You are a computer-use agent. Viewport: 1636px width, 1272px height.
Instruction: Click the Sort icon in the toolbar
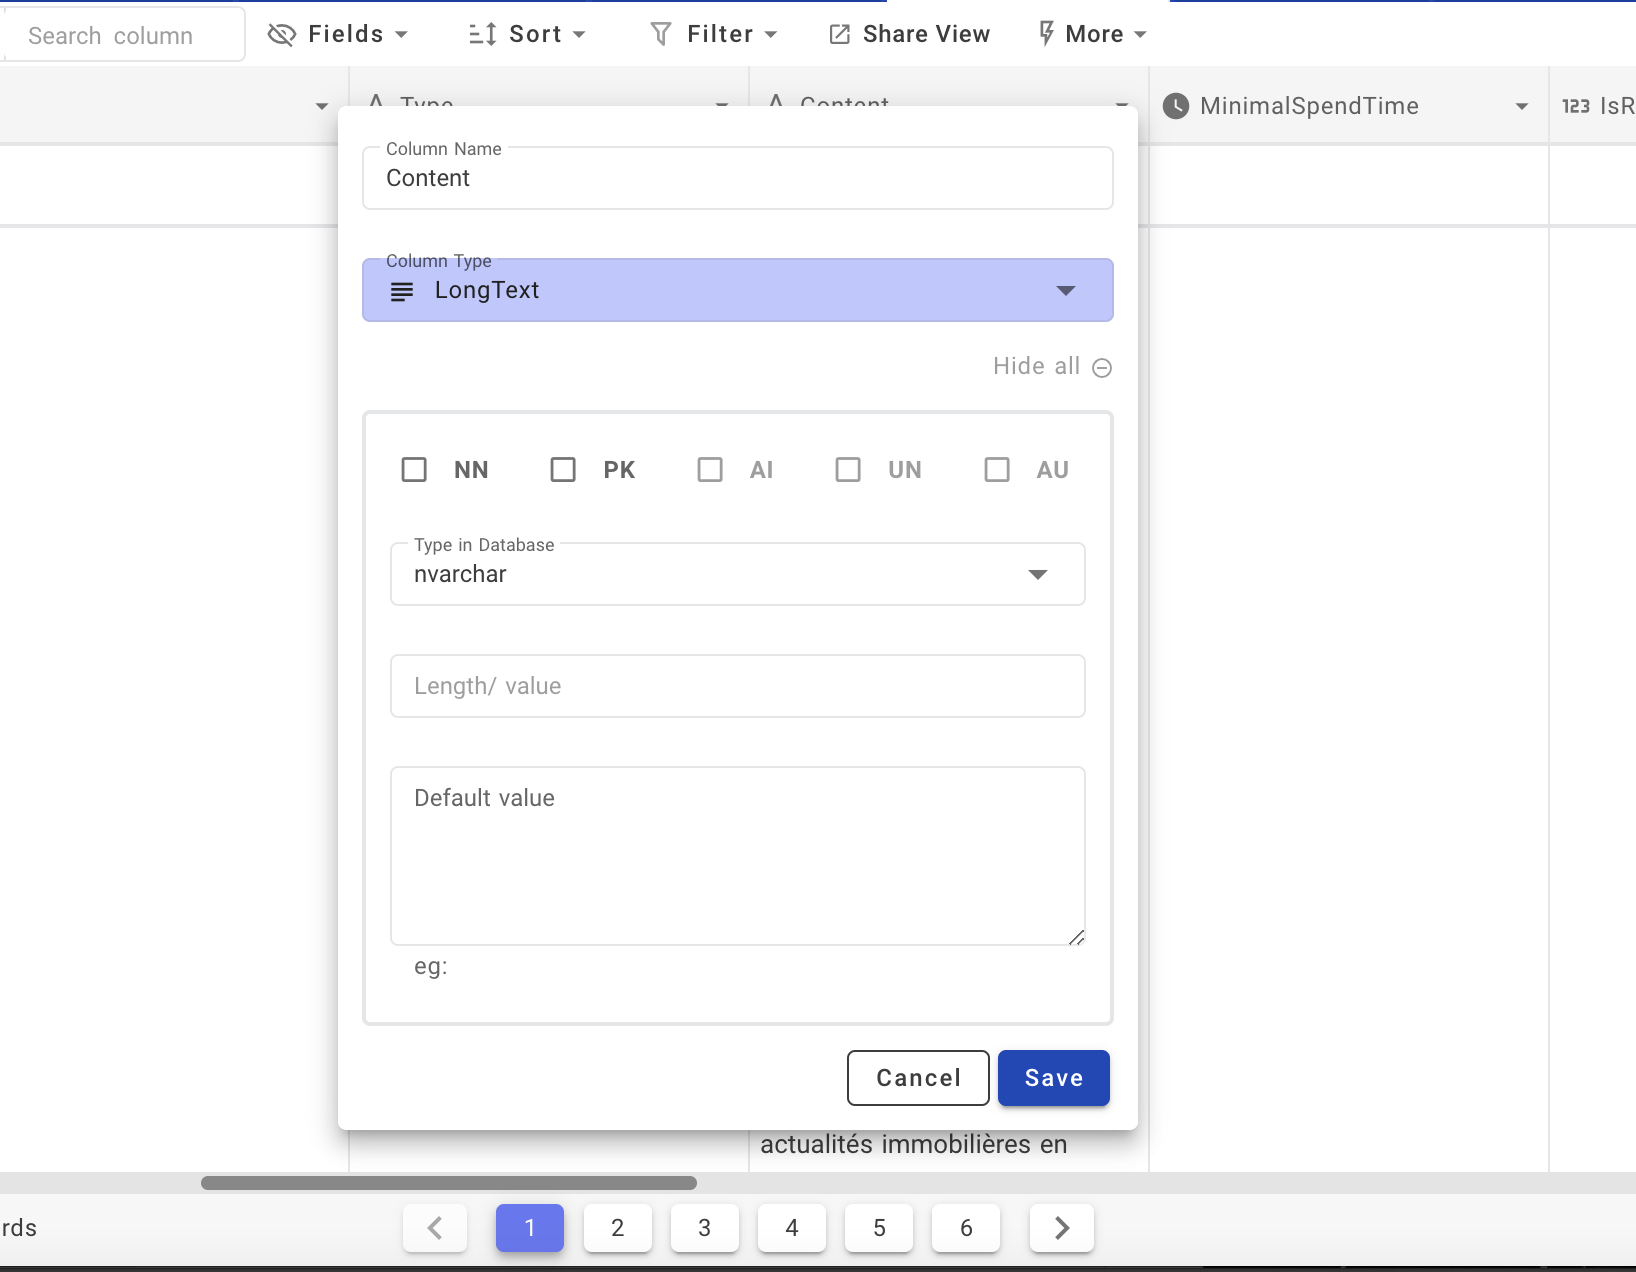(480, 33)
